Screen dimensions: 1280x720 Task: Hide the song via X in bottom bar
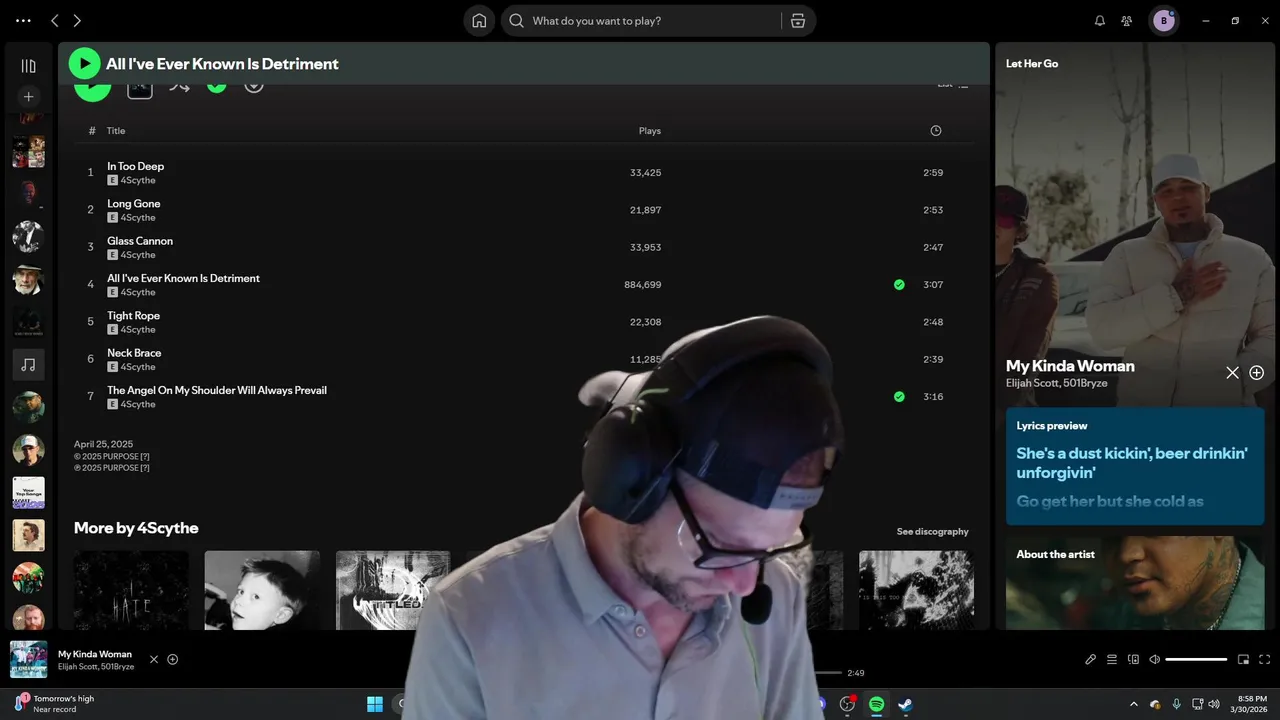(153, 659)
